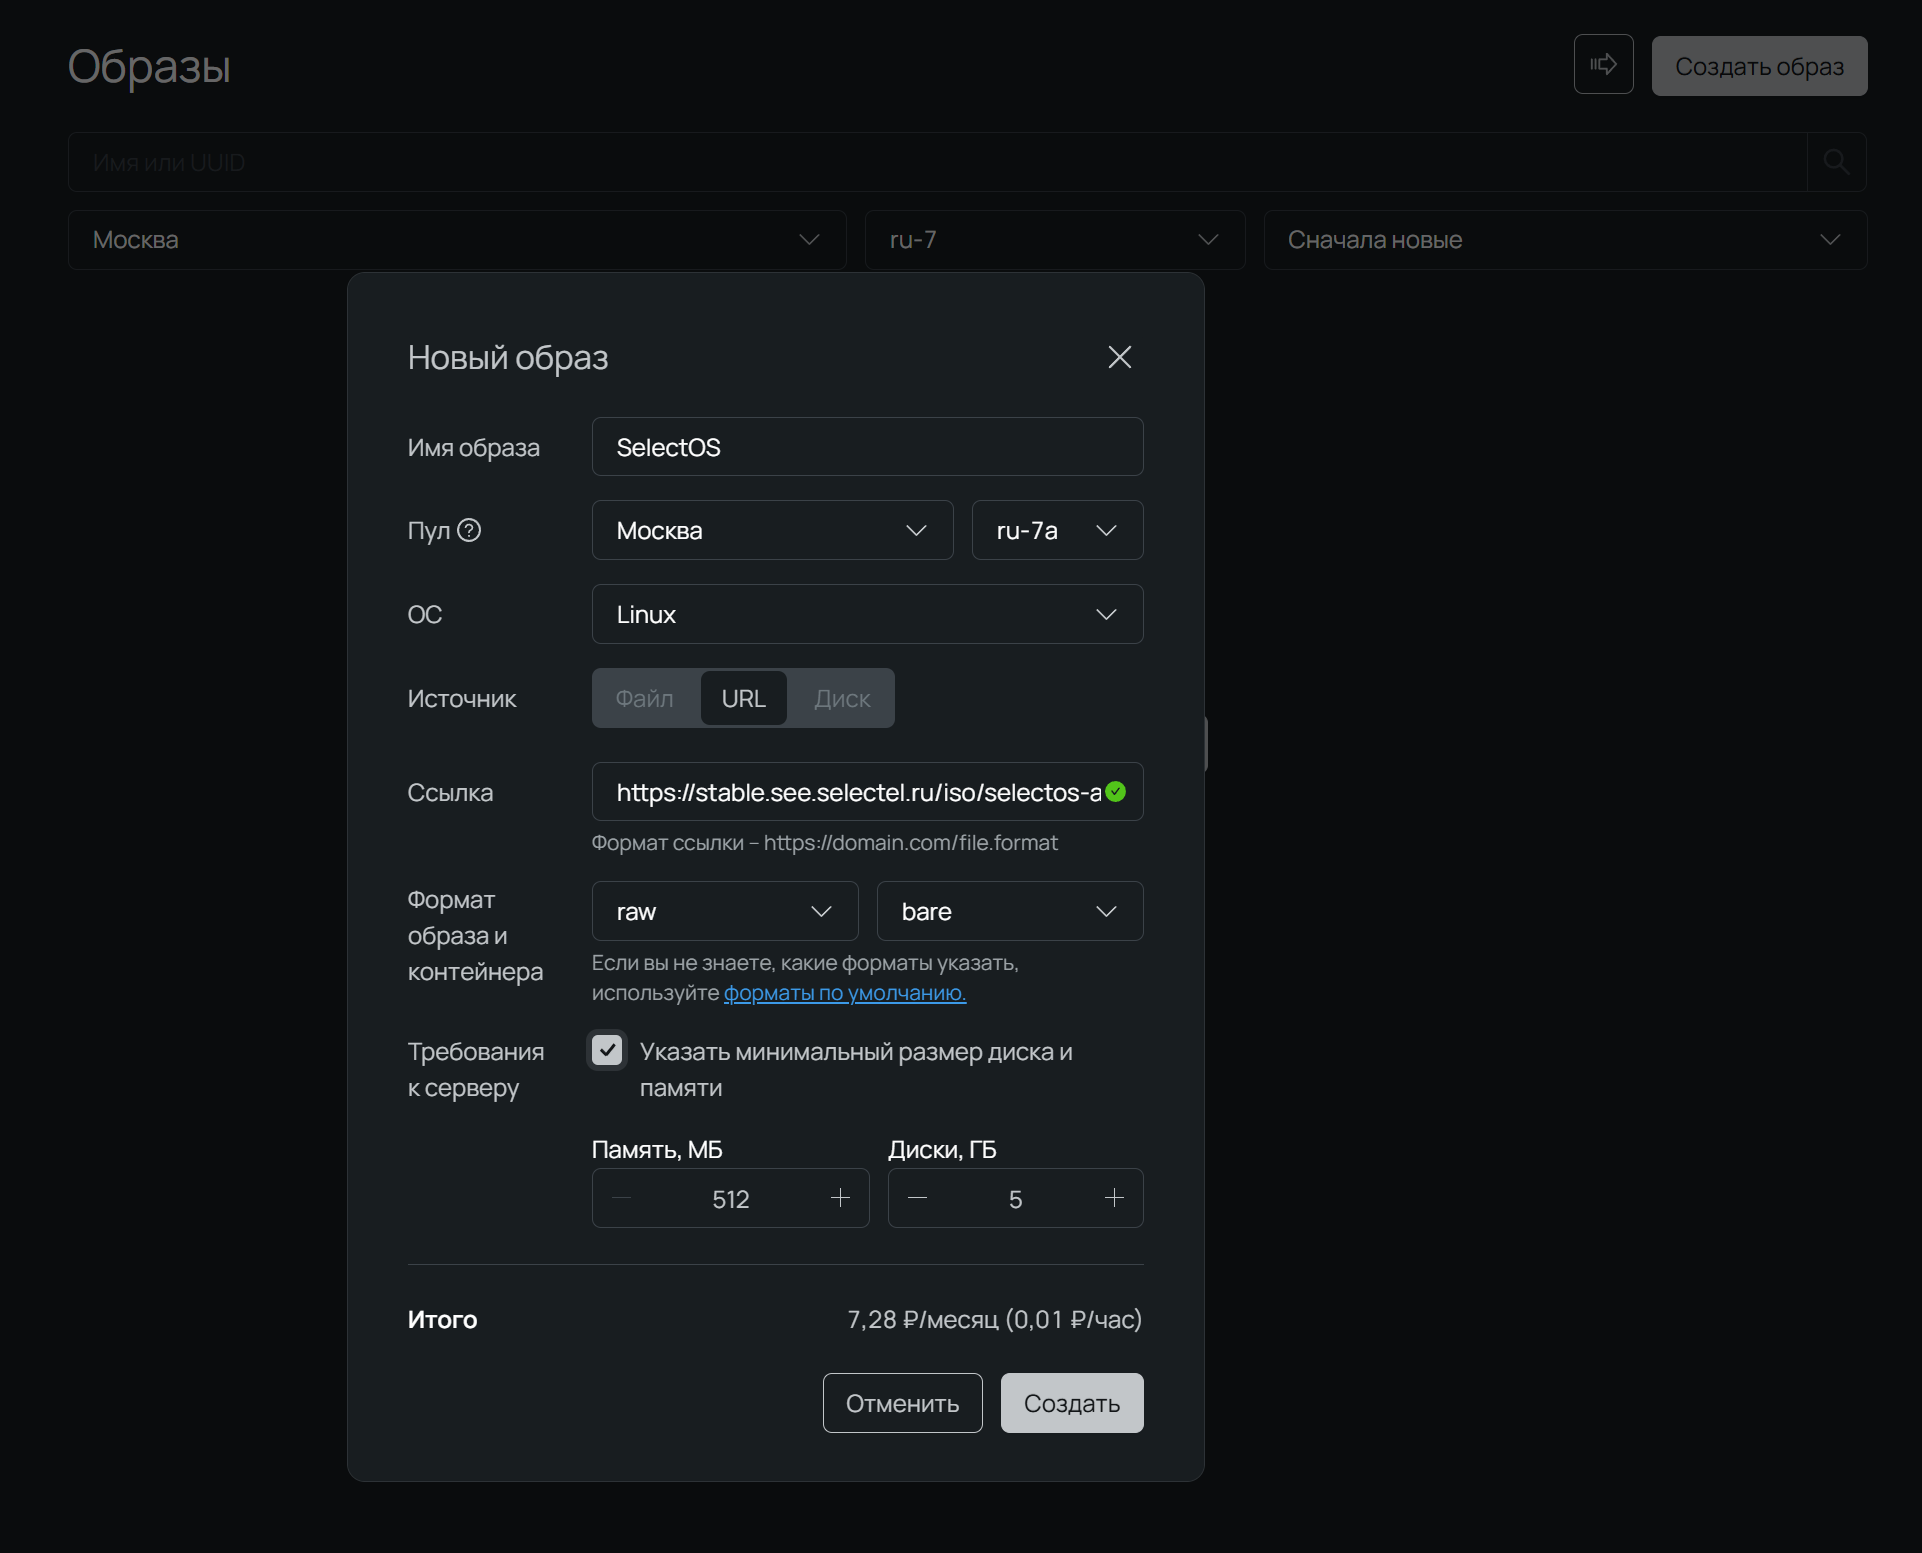Open the форматы по умолчанию link
The image size is (1922, 1553).
point(844,993)
